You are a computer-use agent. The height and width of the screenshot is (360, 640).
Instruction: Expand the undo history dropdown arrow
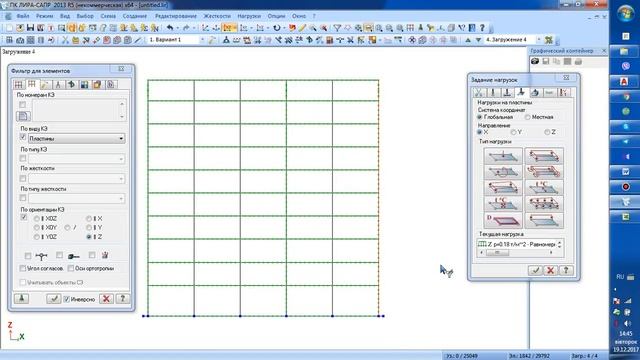click(178, 28)
